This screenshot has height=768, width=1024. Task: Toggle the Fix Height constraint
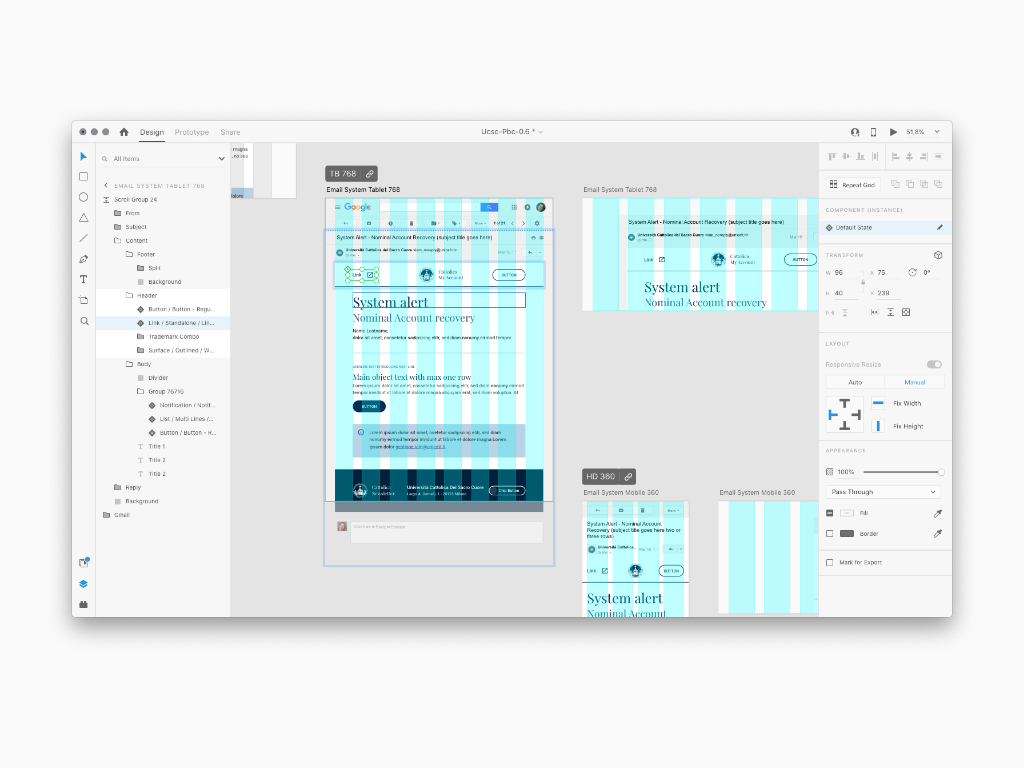878,426
